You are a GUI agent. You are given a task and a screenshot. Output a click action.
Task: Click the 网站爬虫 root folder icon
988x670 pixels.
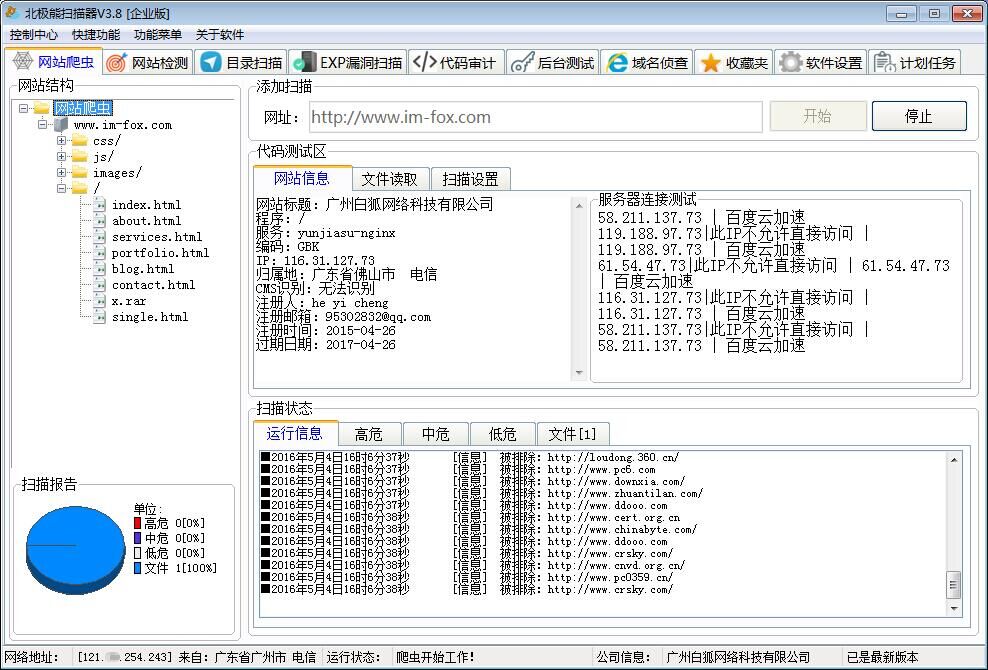tap(42, 108)
